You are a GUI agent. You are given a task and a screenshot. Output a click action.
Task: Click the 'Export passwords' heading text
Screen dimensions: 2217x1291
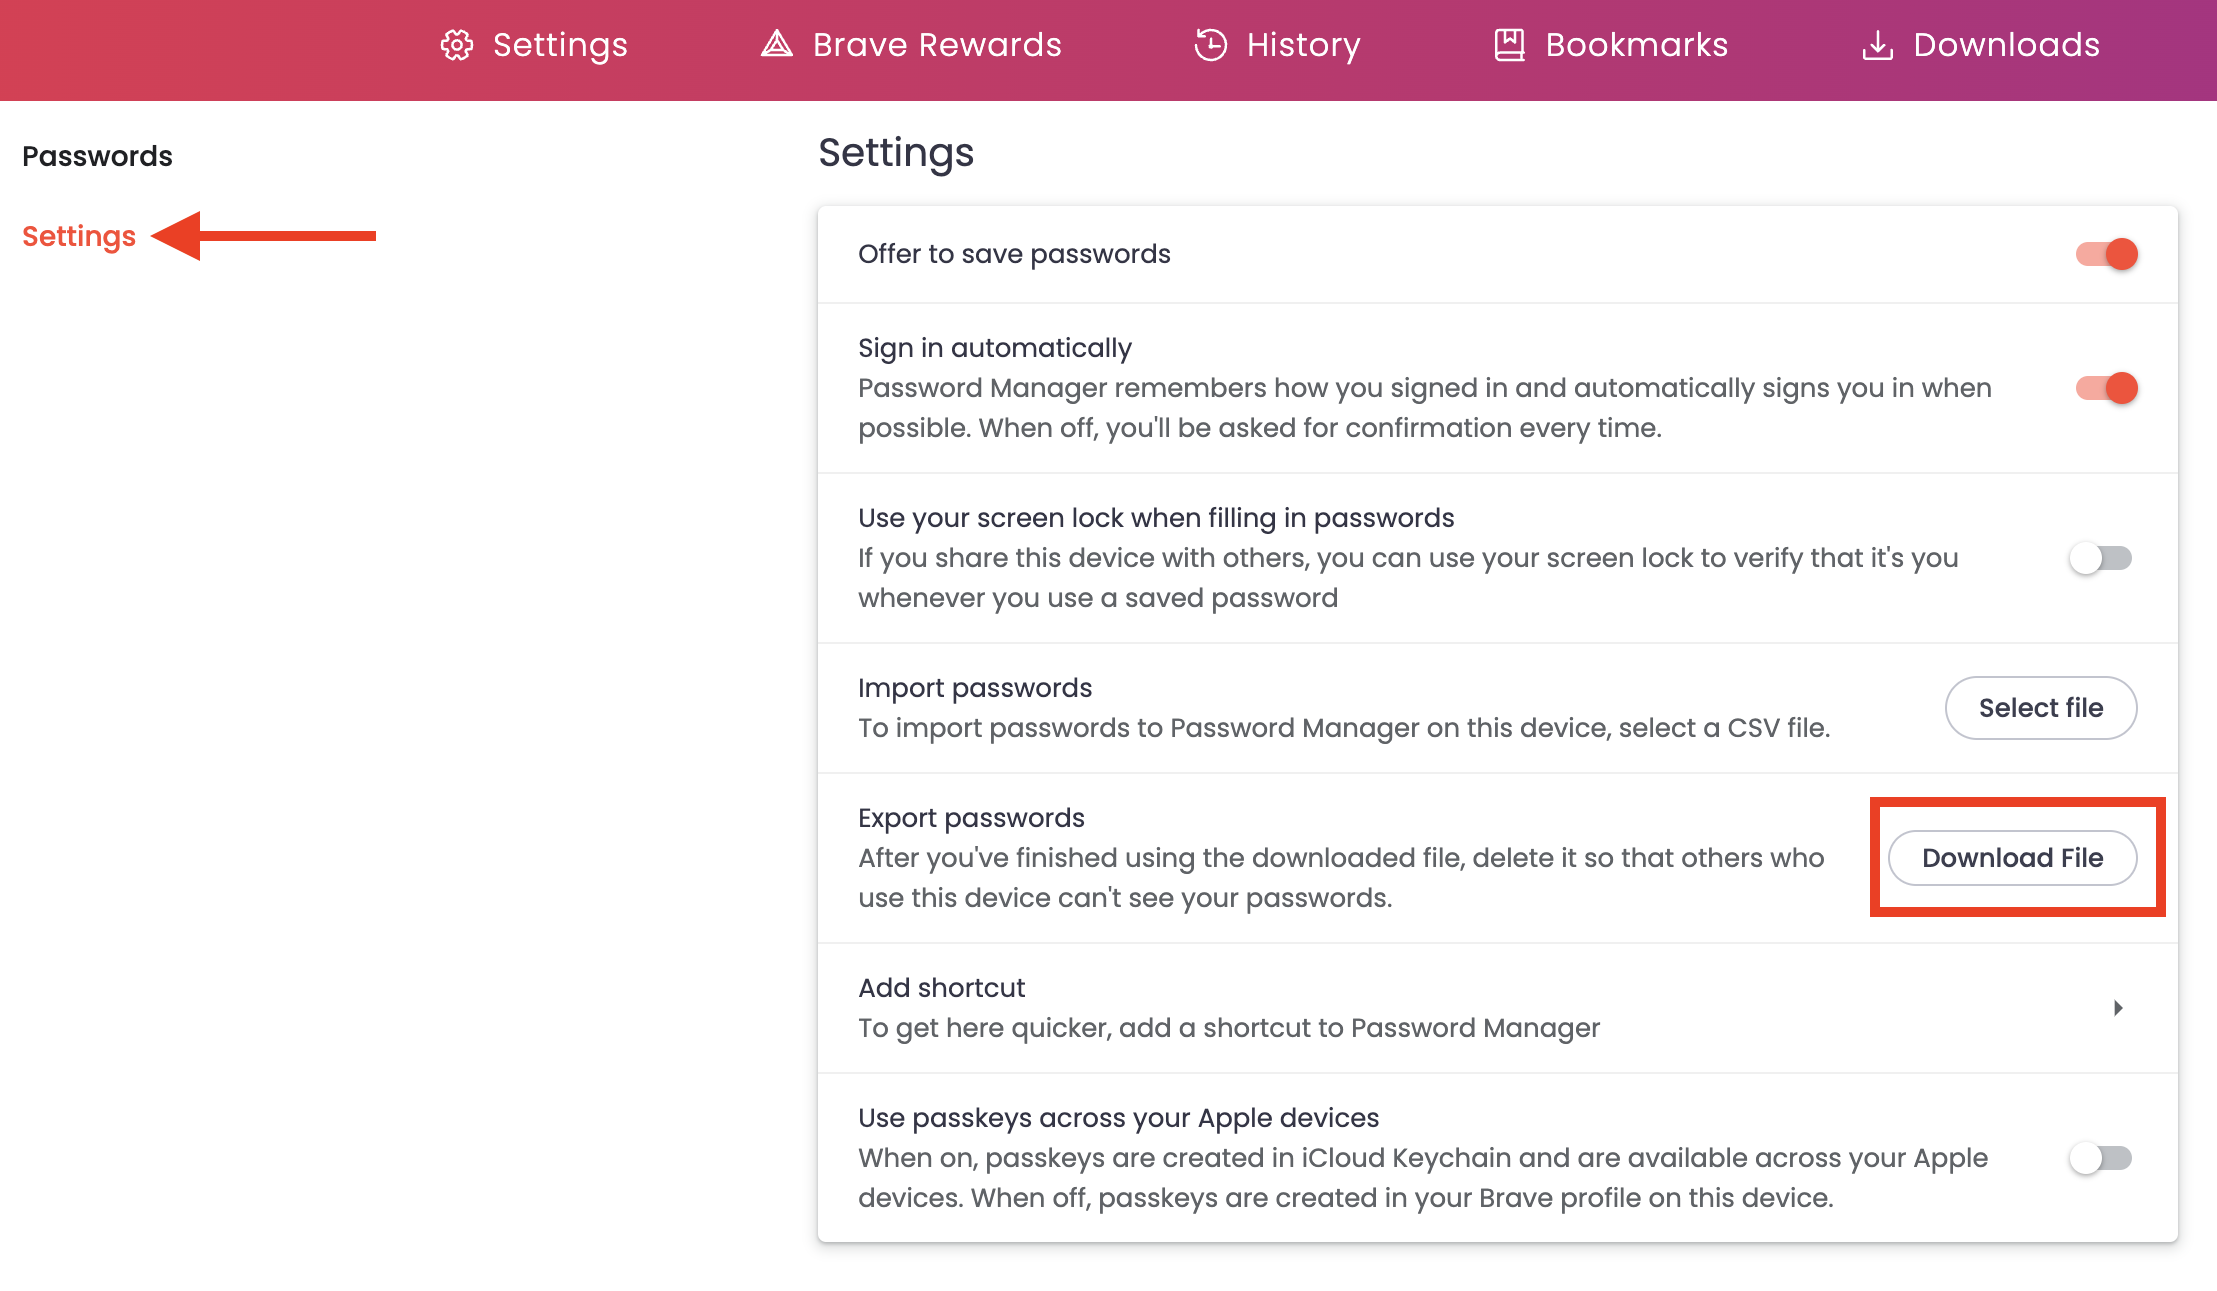coord(971,818)
